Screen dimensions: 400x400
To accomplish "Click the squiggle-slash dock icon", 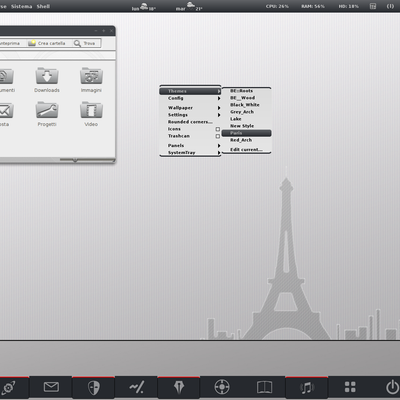I will click(136, 388).
